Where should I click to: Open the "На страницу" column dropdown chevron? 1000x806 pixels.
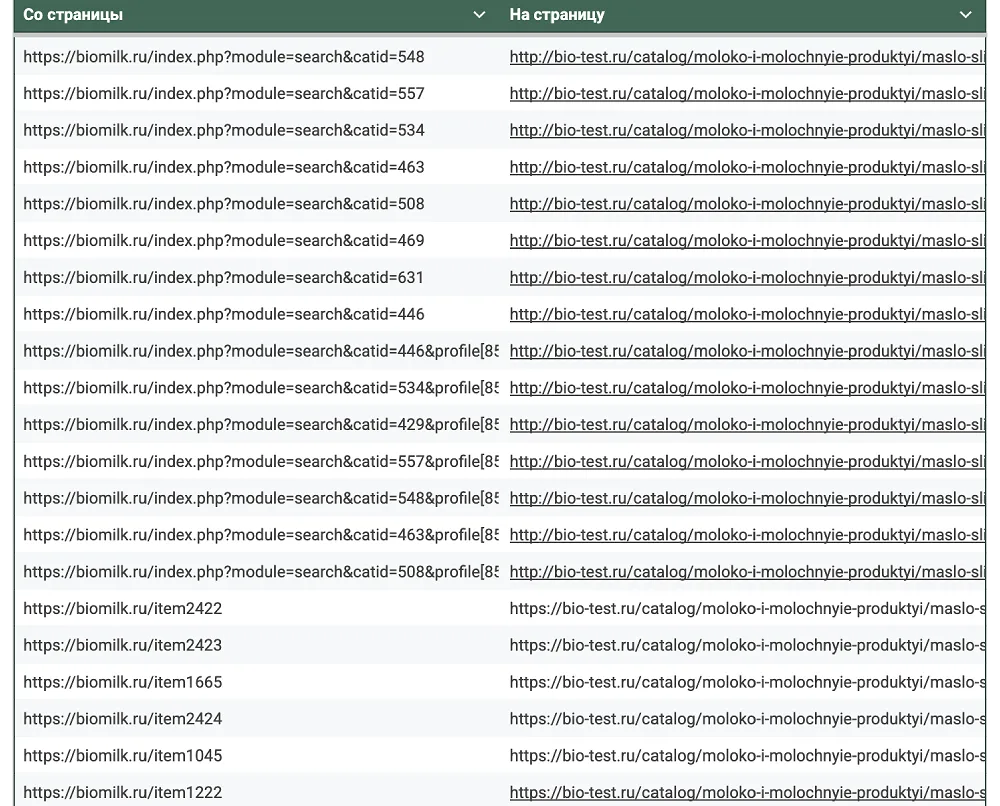965,15
